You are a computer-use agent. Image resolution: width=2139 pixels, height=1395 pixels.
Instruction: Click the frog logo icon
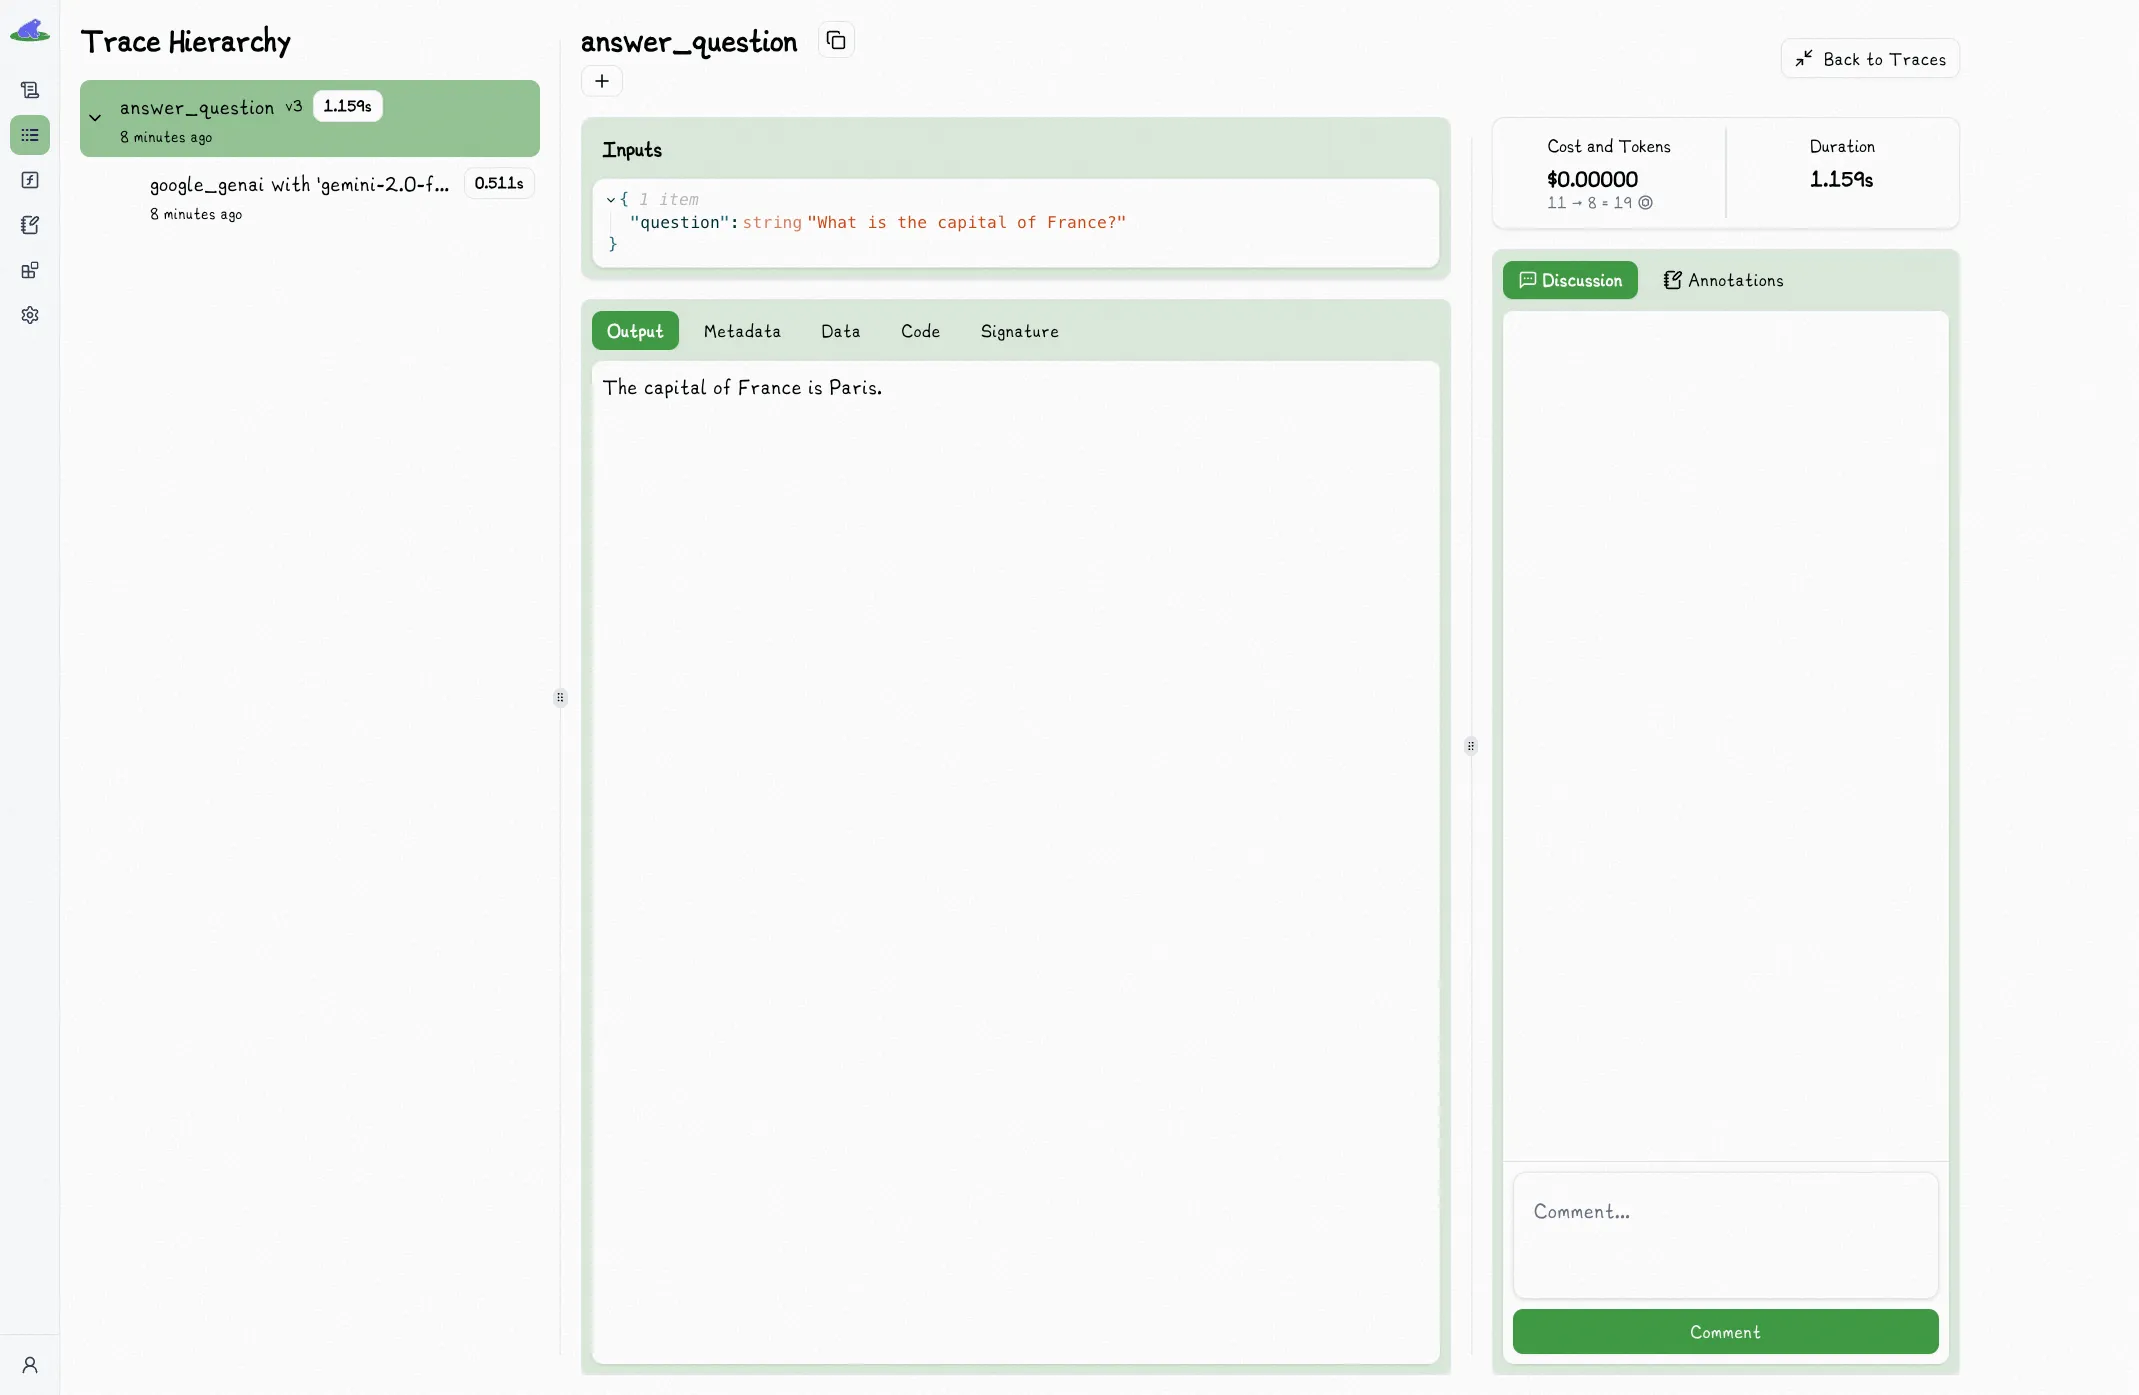click(30, 31)
